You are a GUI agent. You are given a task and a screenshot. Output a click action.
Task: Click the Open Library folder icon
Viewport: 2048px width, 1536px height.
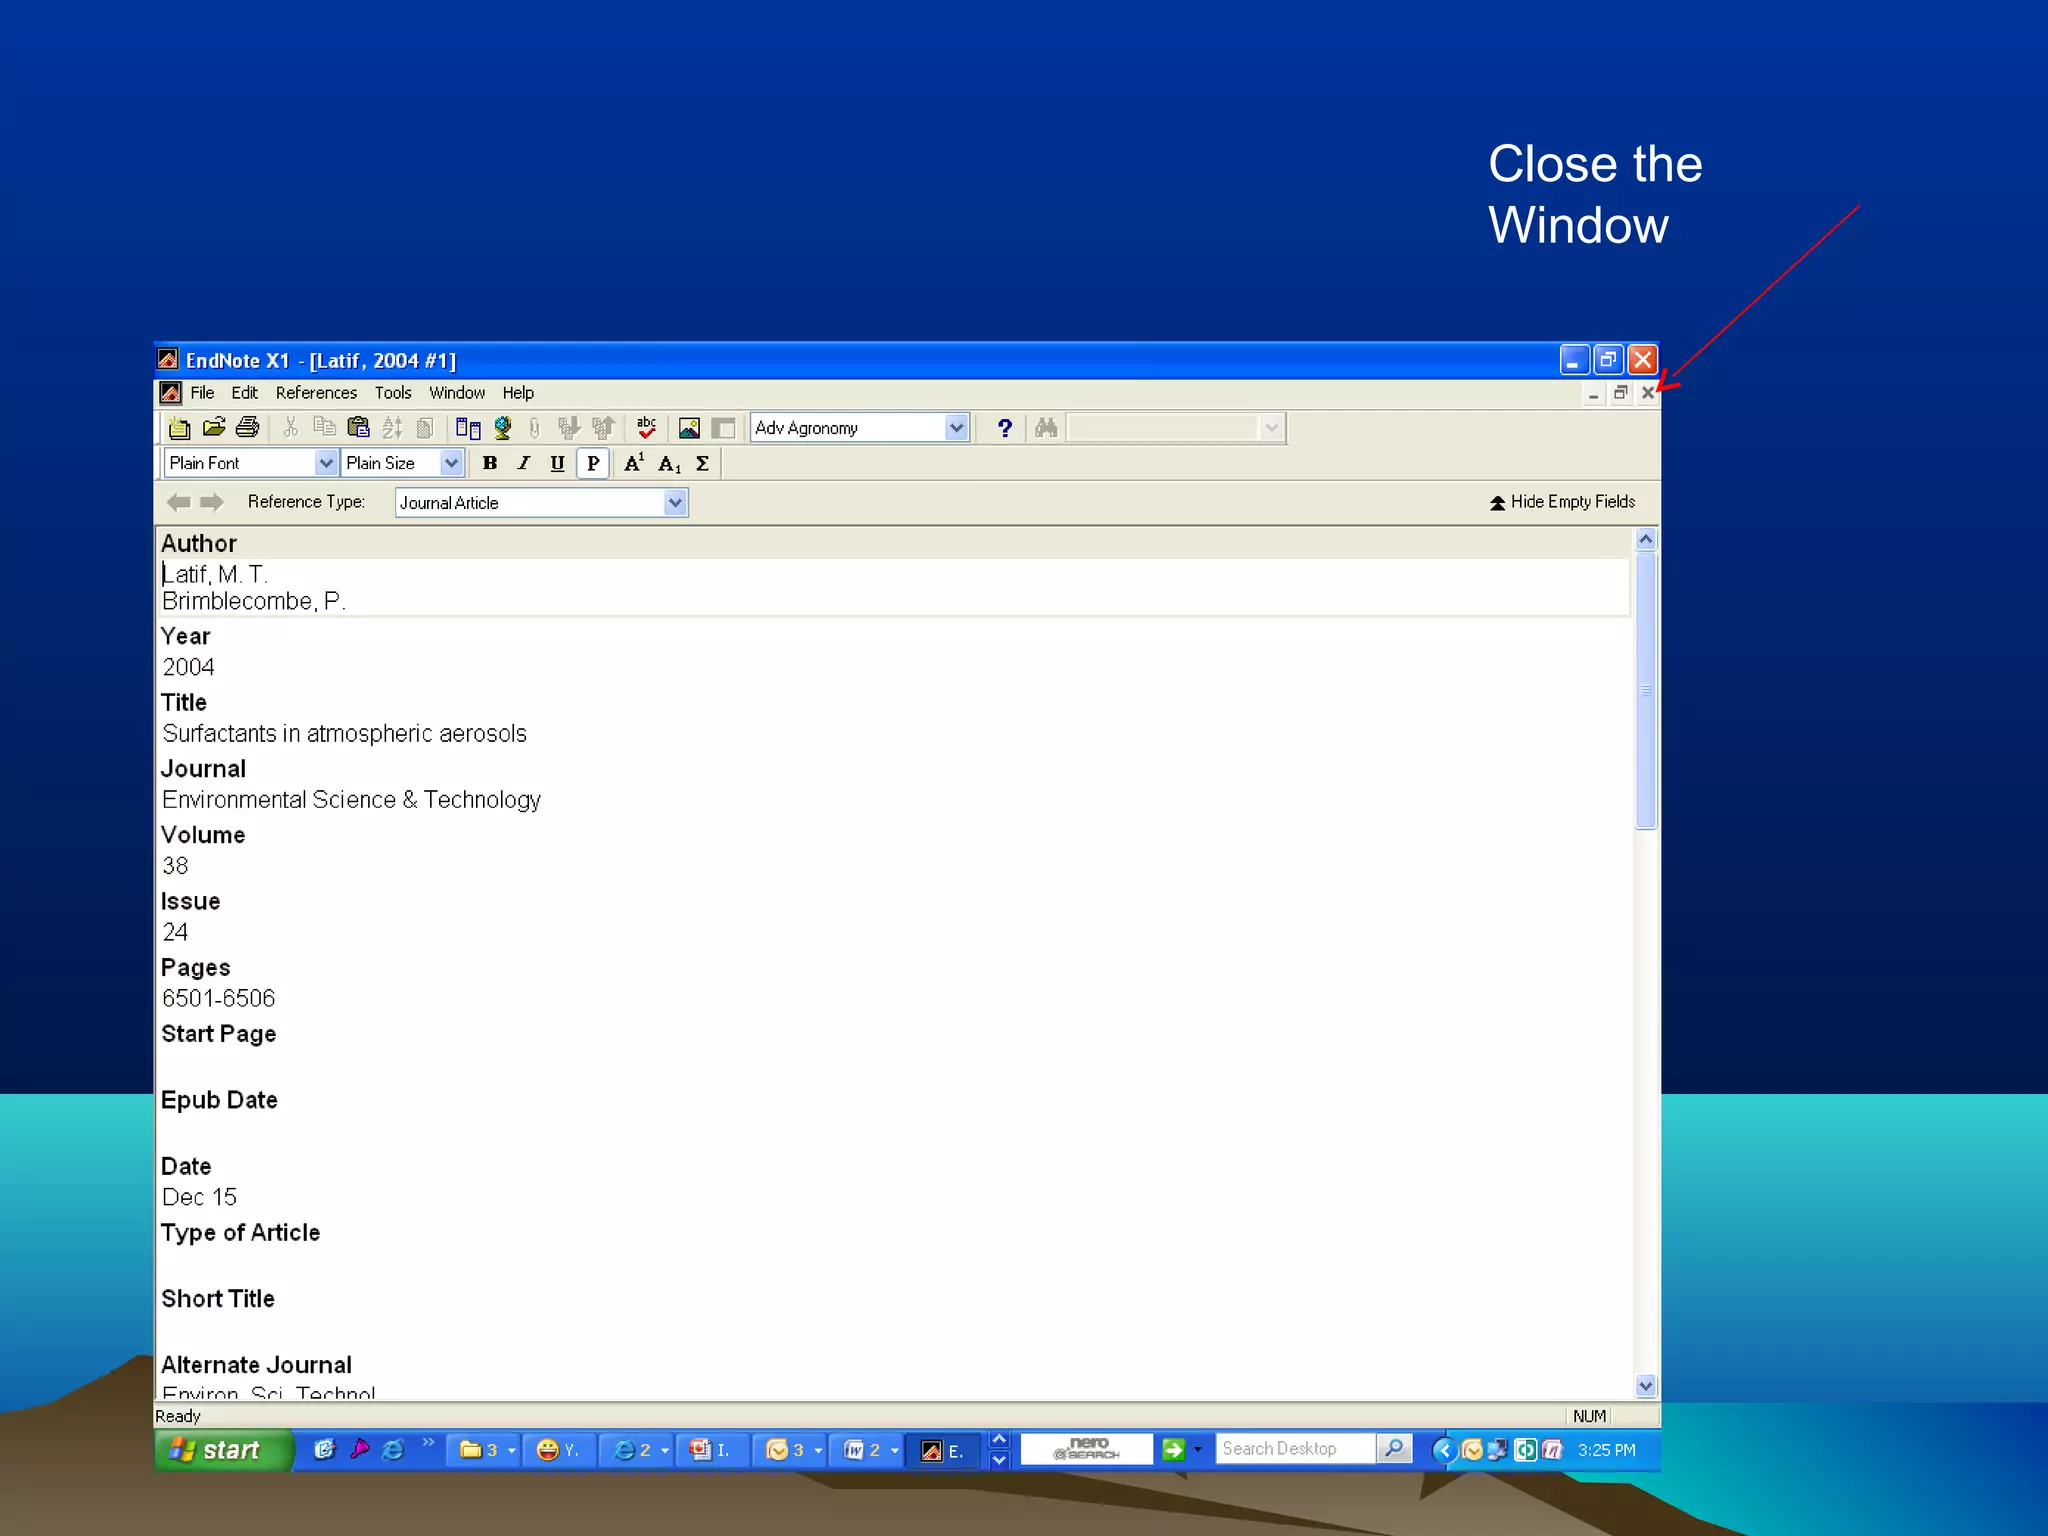point(214,428)
